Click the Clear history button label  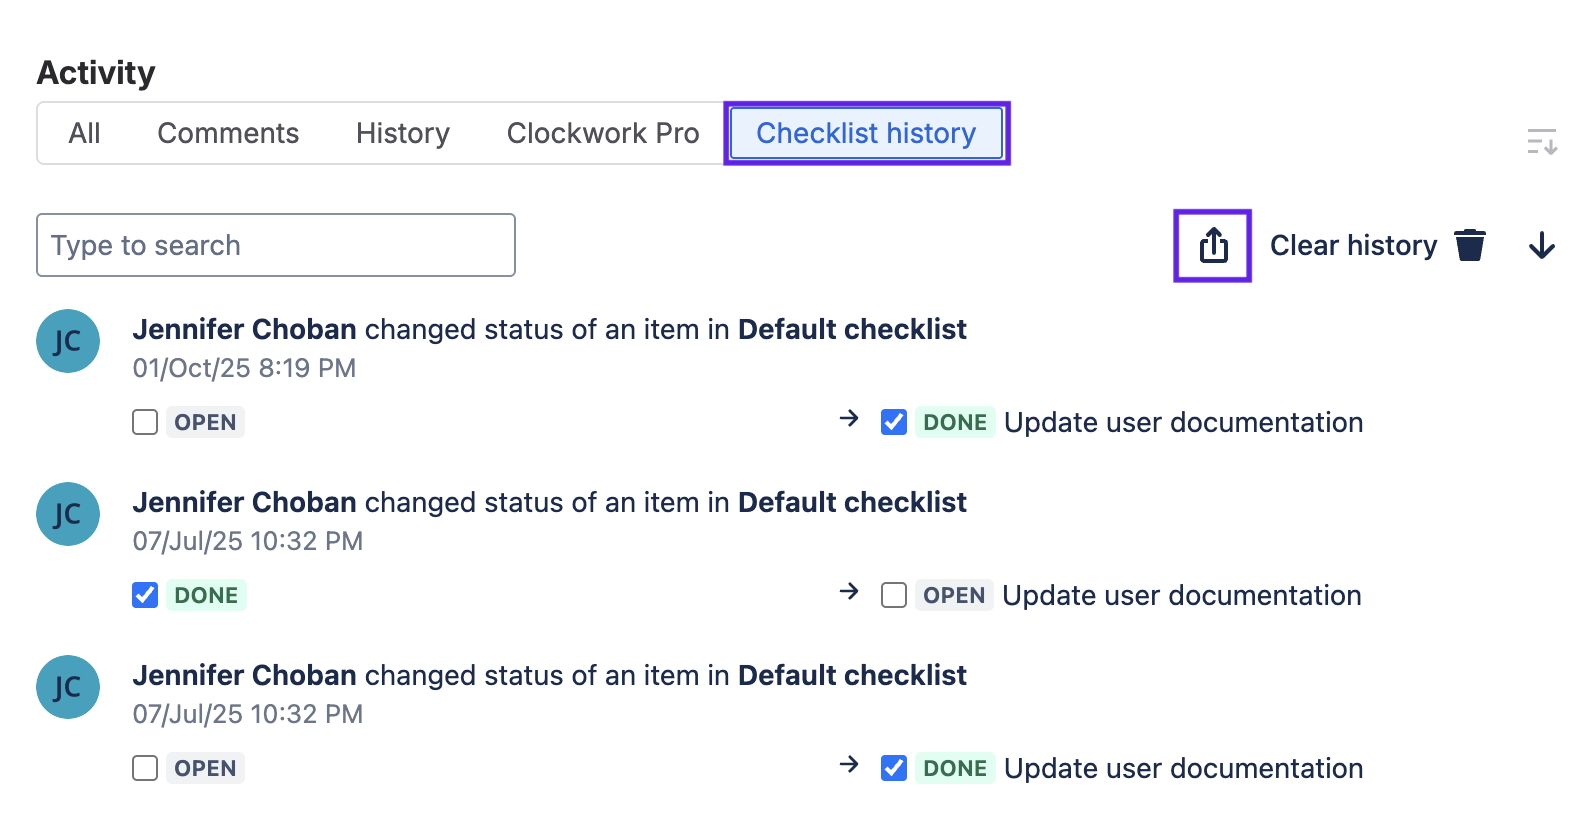pos(1352,245)
